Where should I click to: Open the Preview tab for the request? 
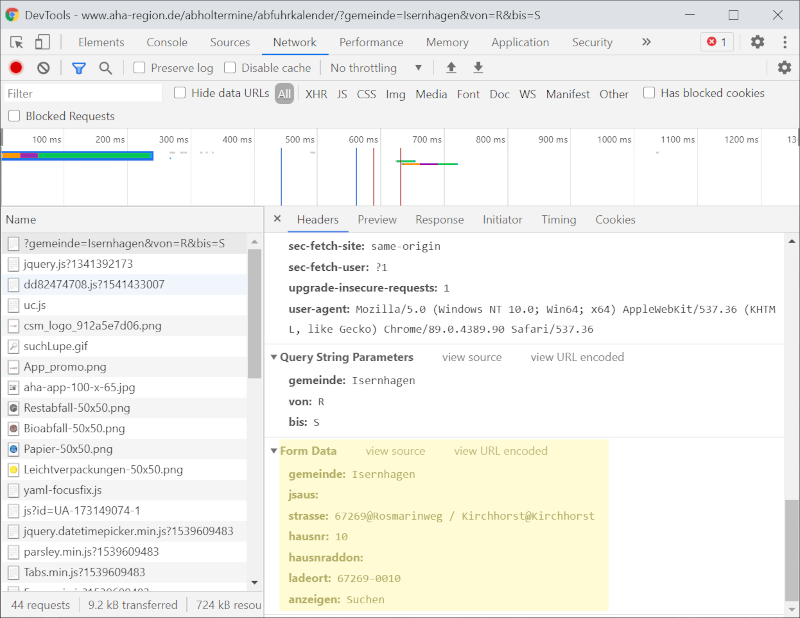click(x=377, y=219)
